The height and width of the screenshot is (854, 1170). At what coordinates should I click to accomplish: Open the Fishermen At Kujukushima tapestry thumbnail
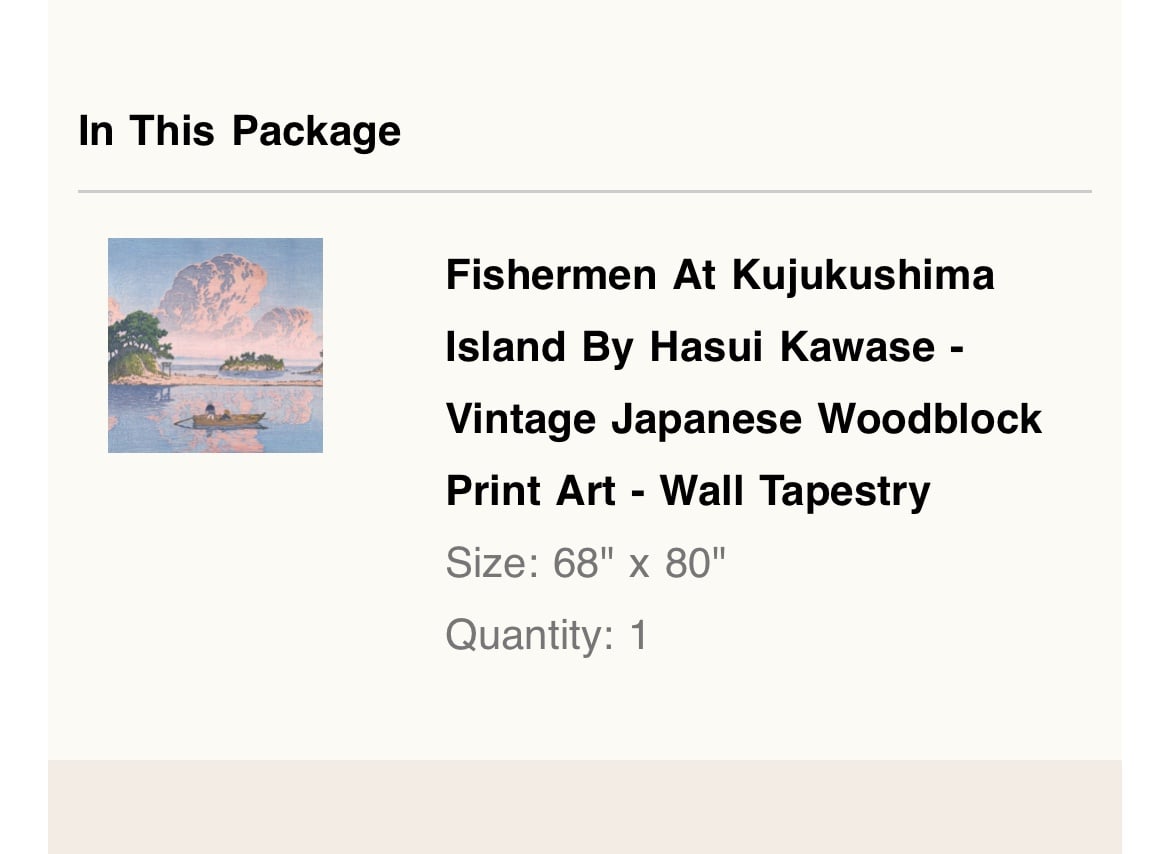coord(216,345)
